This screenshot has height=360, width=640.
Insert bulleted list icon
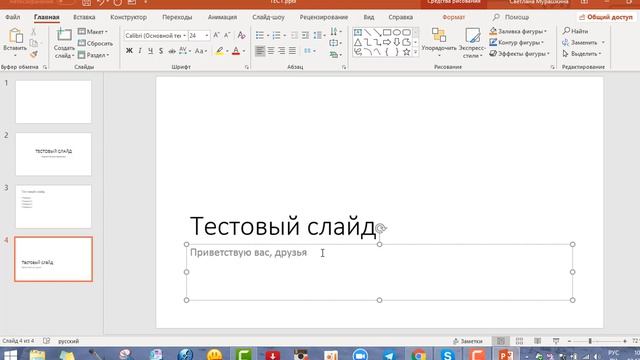coord(260,36)
